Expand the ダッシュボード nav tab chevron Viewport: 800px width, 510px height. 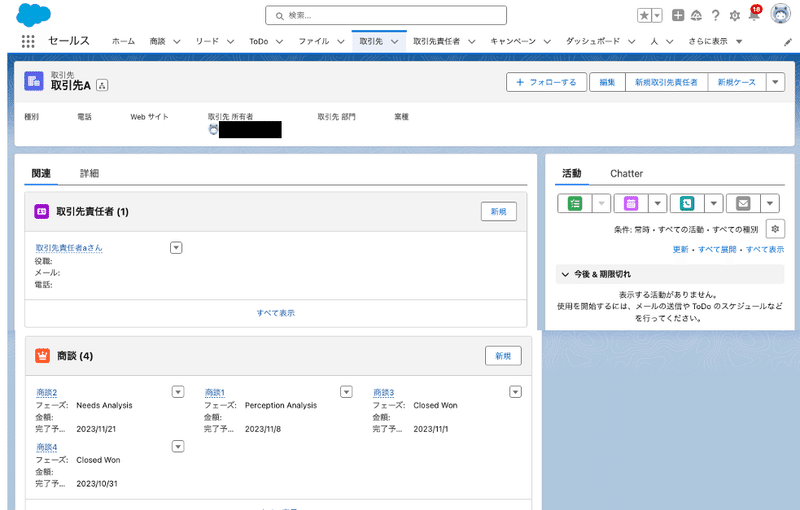point(632,42)
